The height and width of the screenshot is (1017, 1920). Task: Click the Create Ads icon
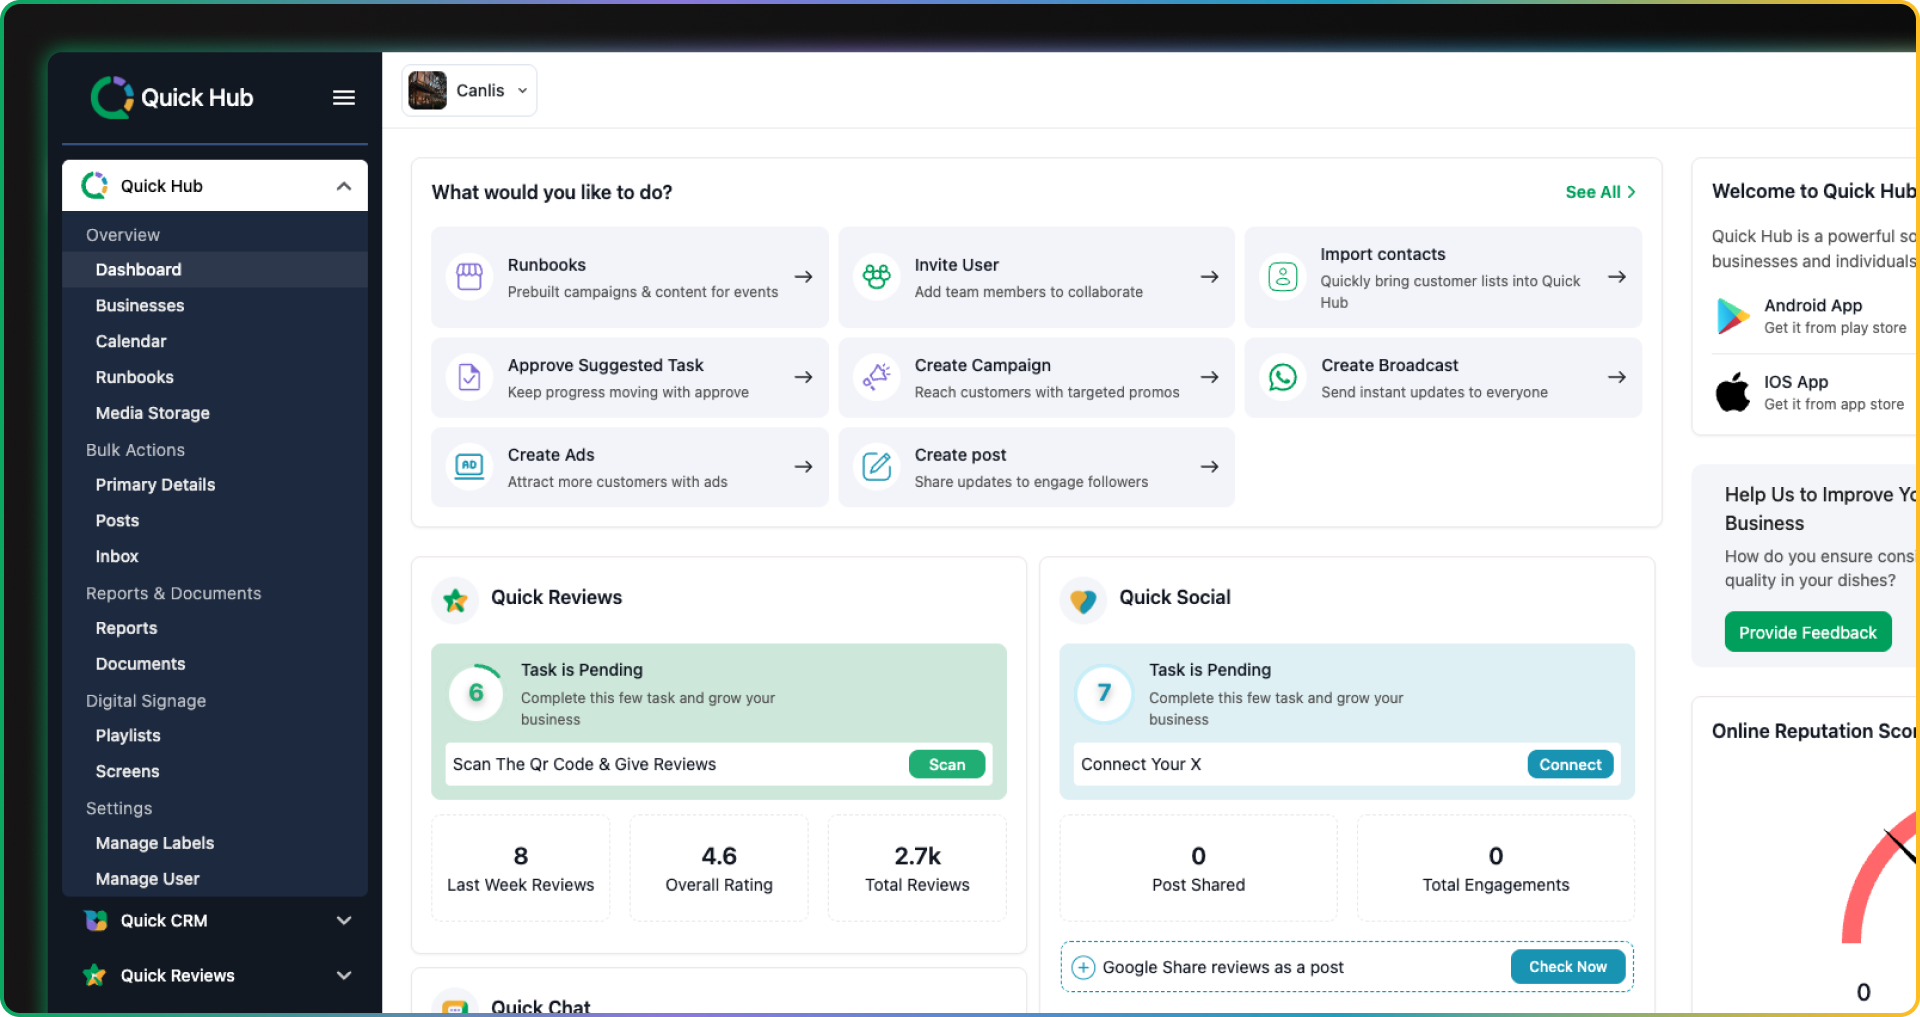click(x=469, y=467)
